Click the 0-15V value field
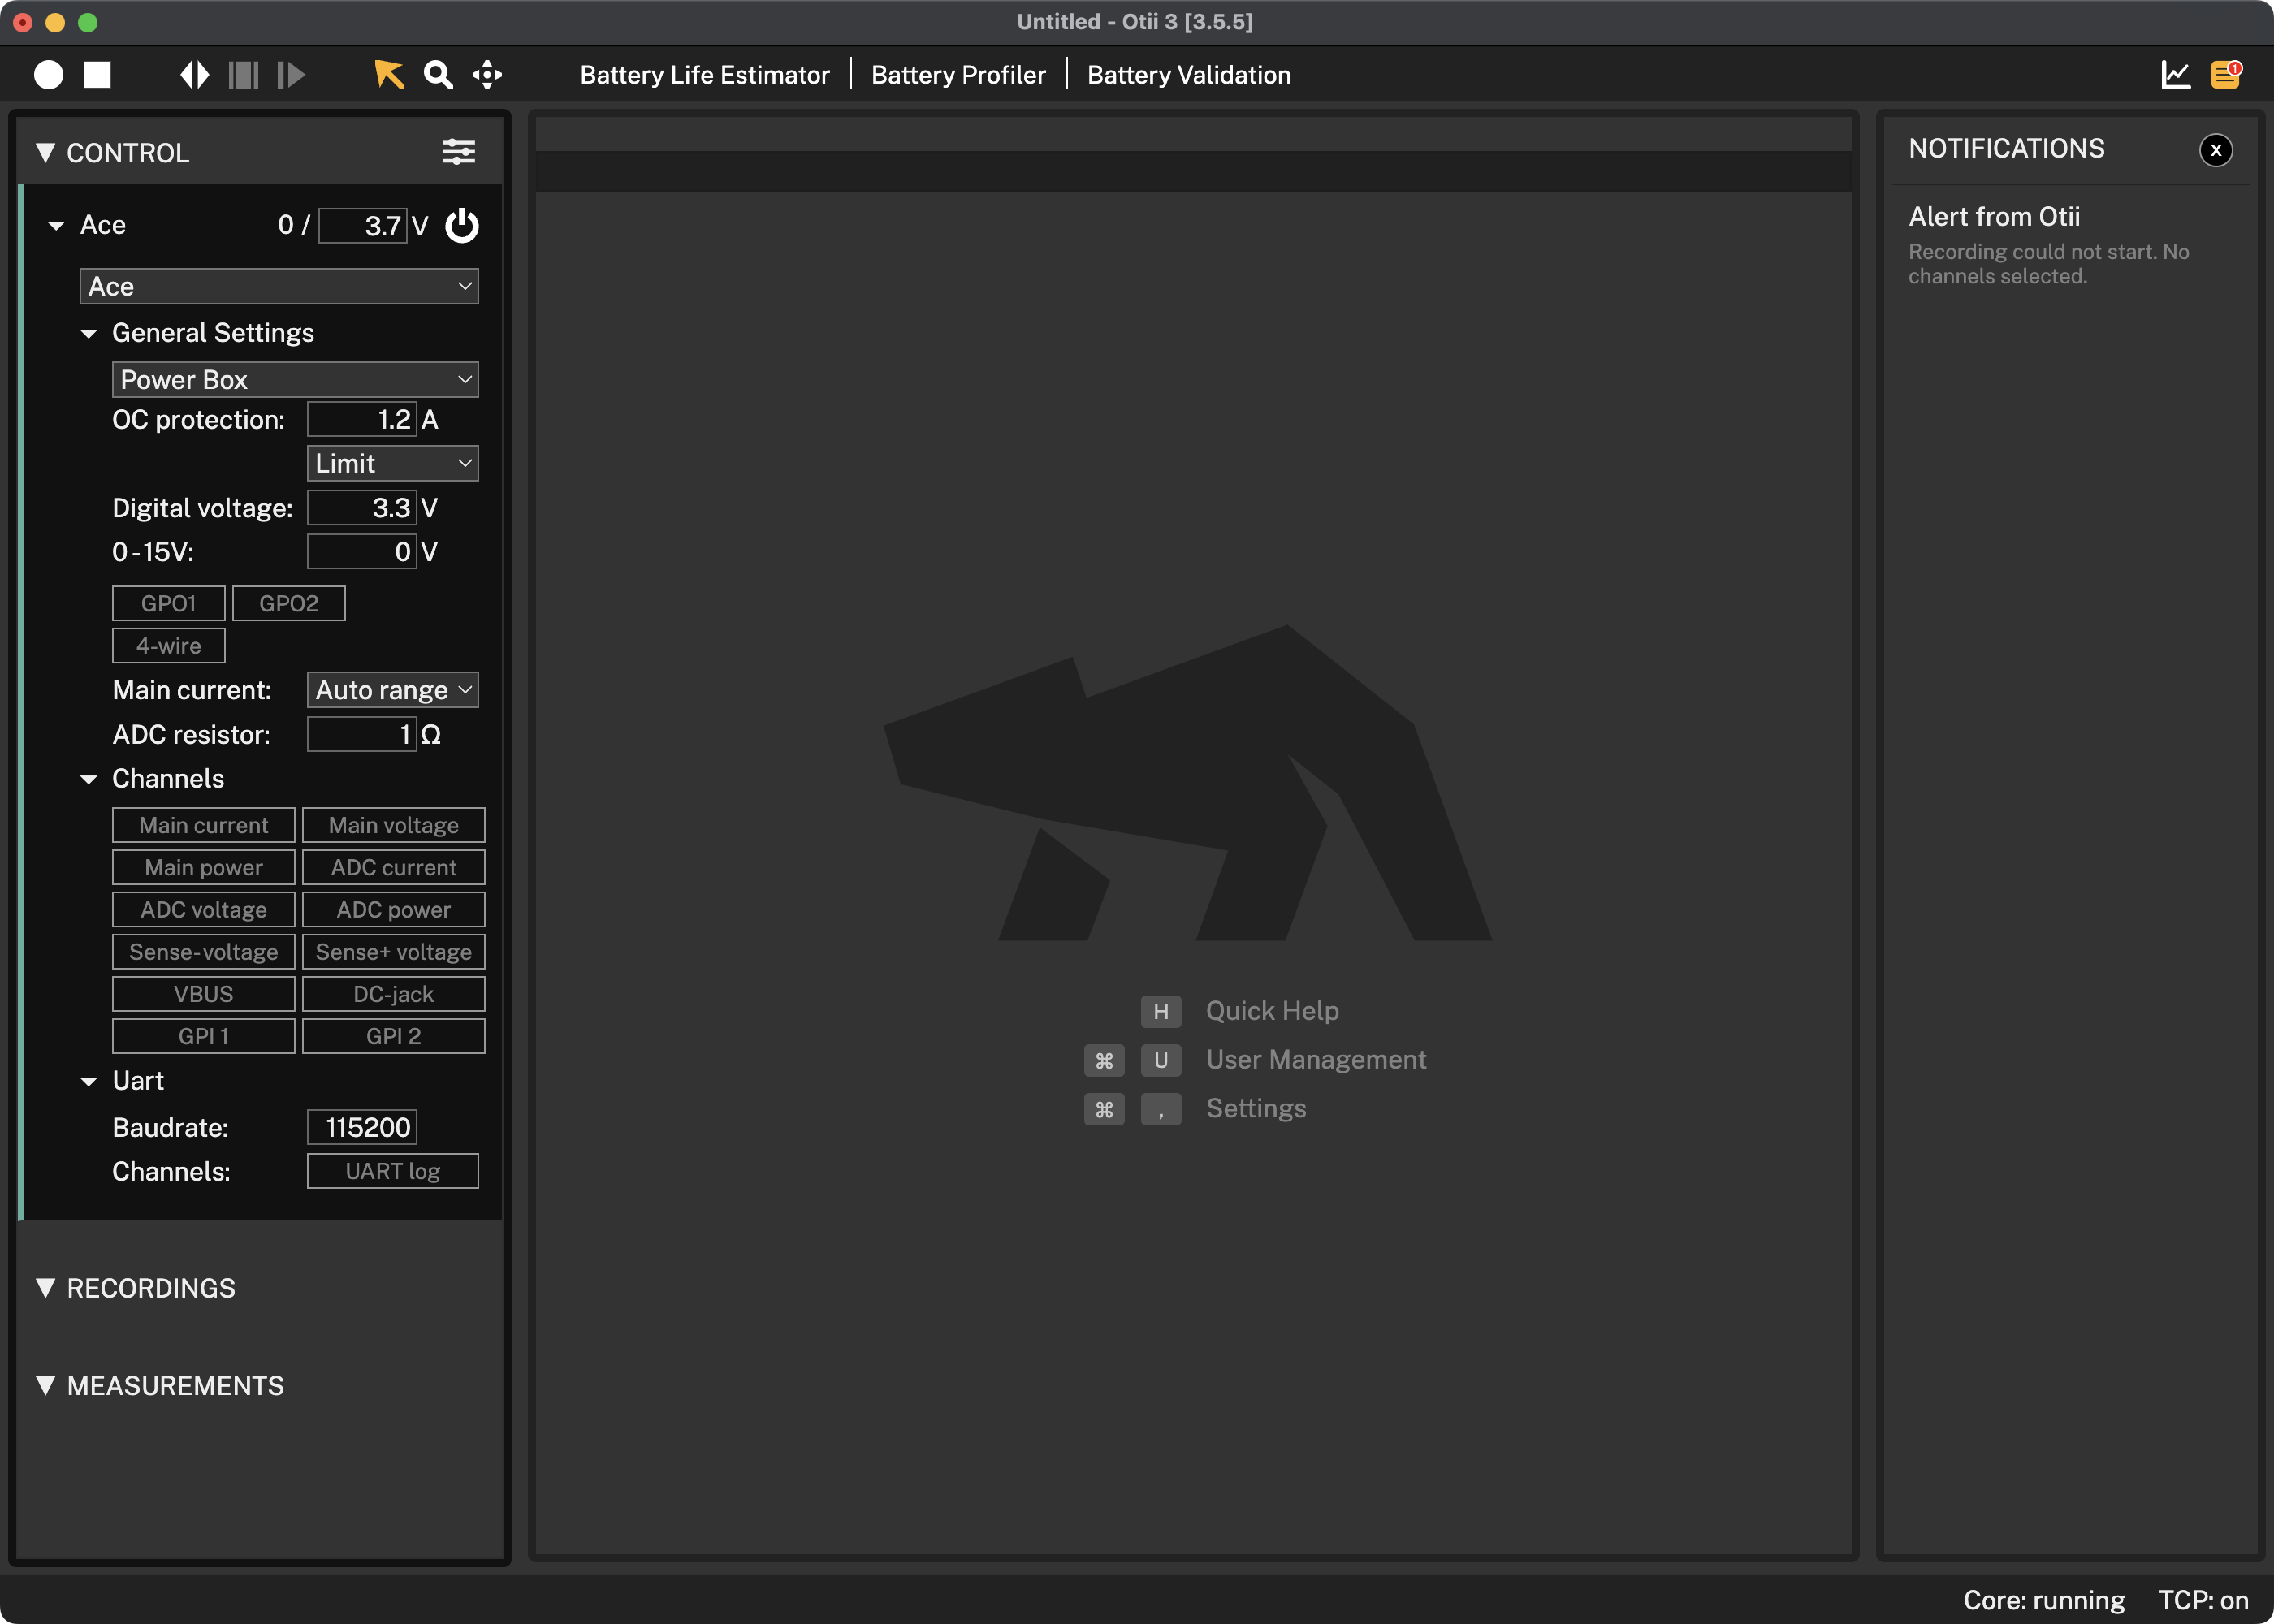Viewport: 2274px width, 1624px height. click(362, 552)
